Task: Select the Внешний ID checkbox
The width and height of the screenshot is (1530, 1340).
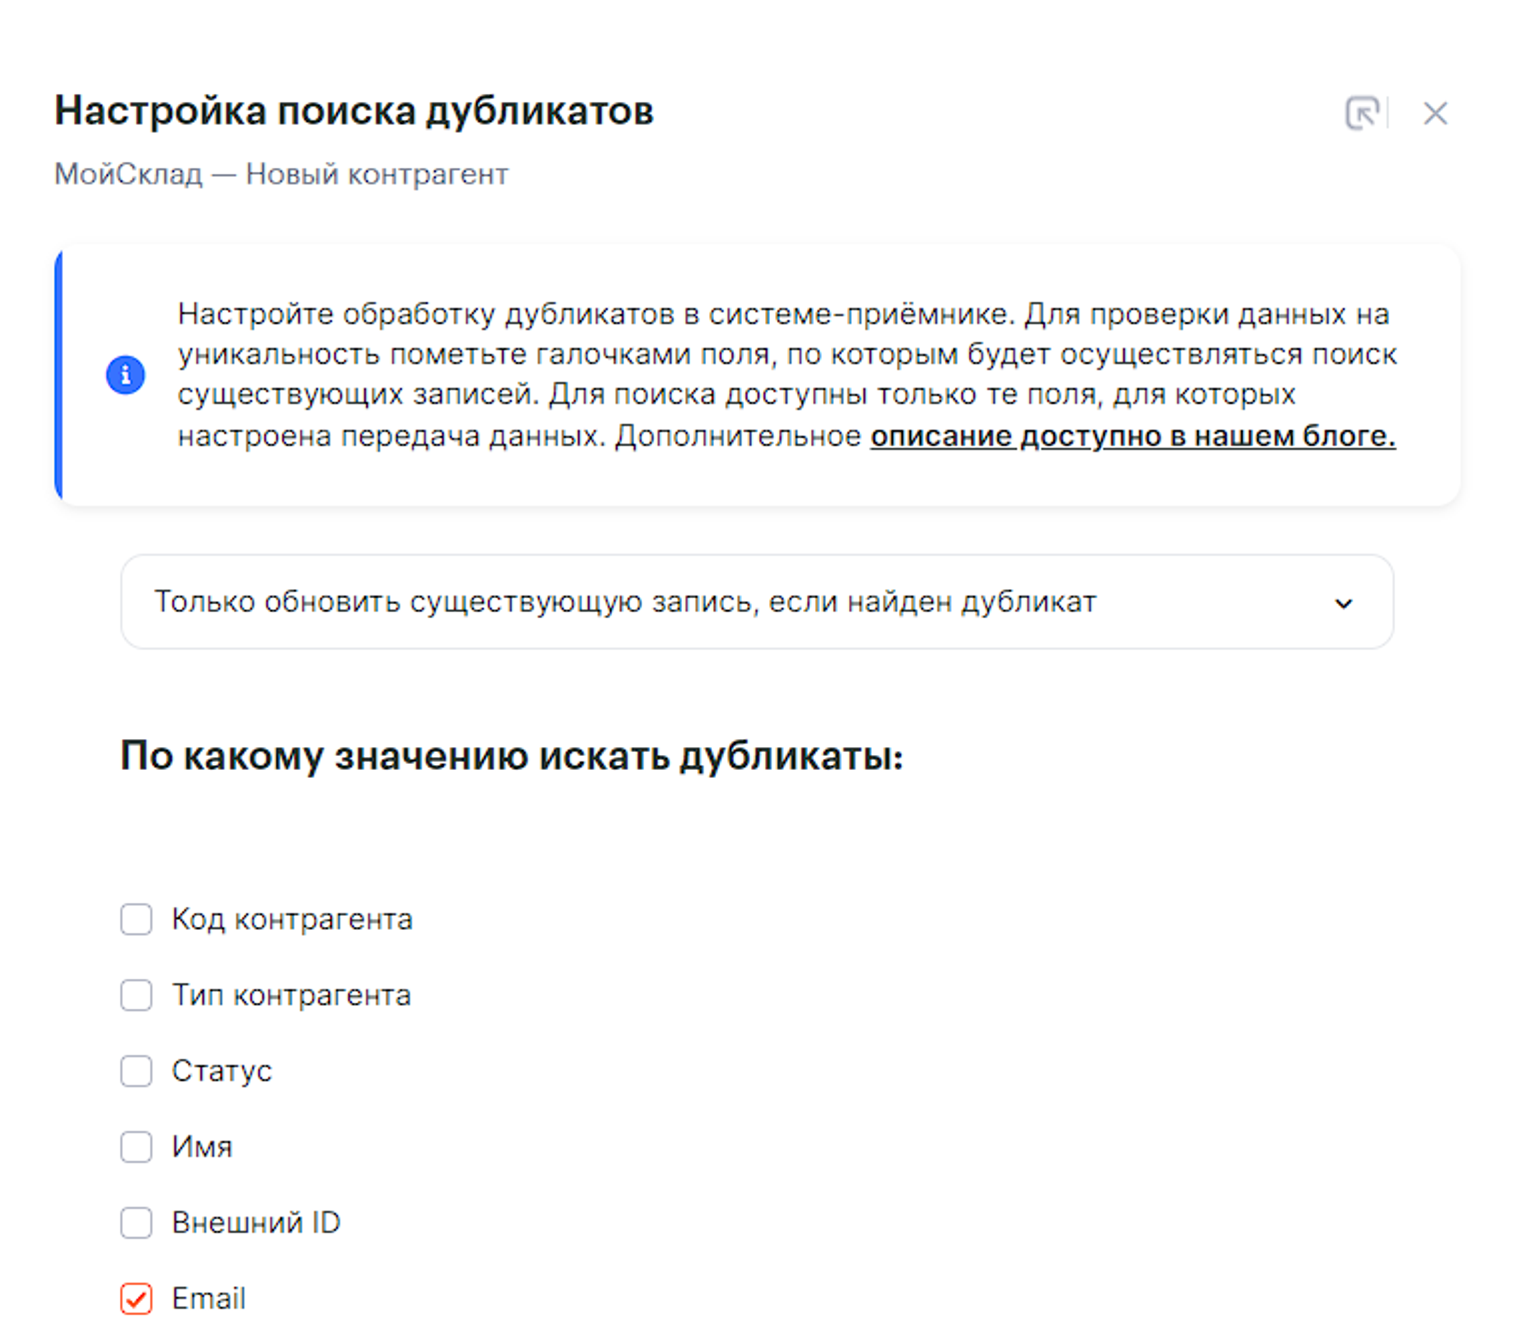Action: 136,1223
